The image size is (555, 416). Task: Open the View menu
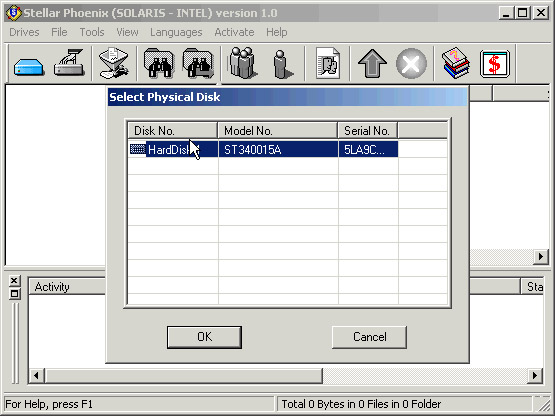tap(127, 32)
